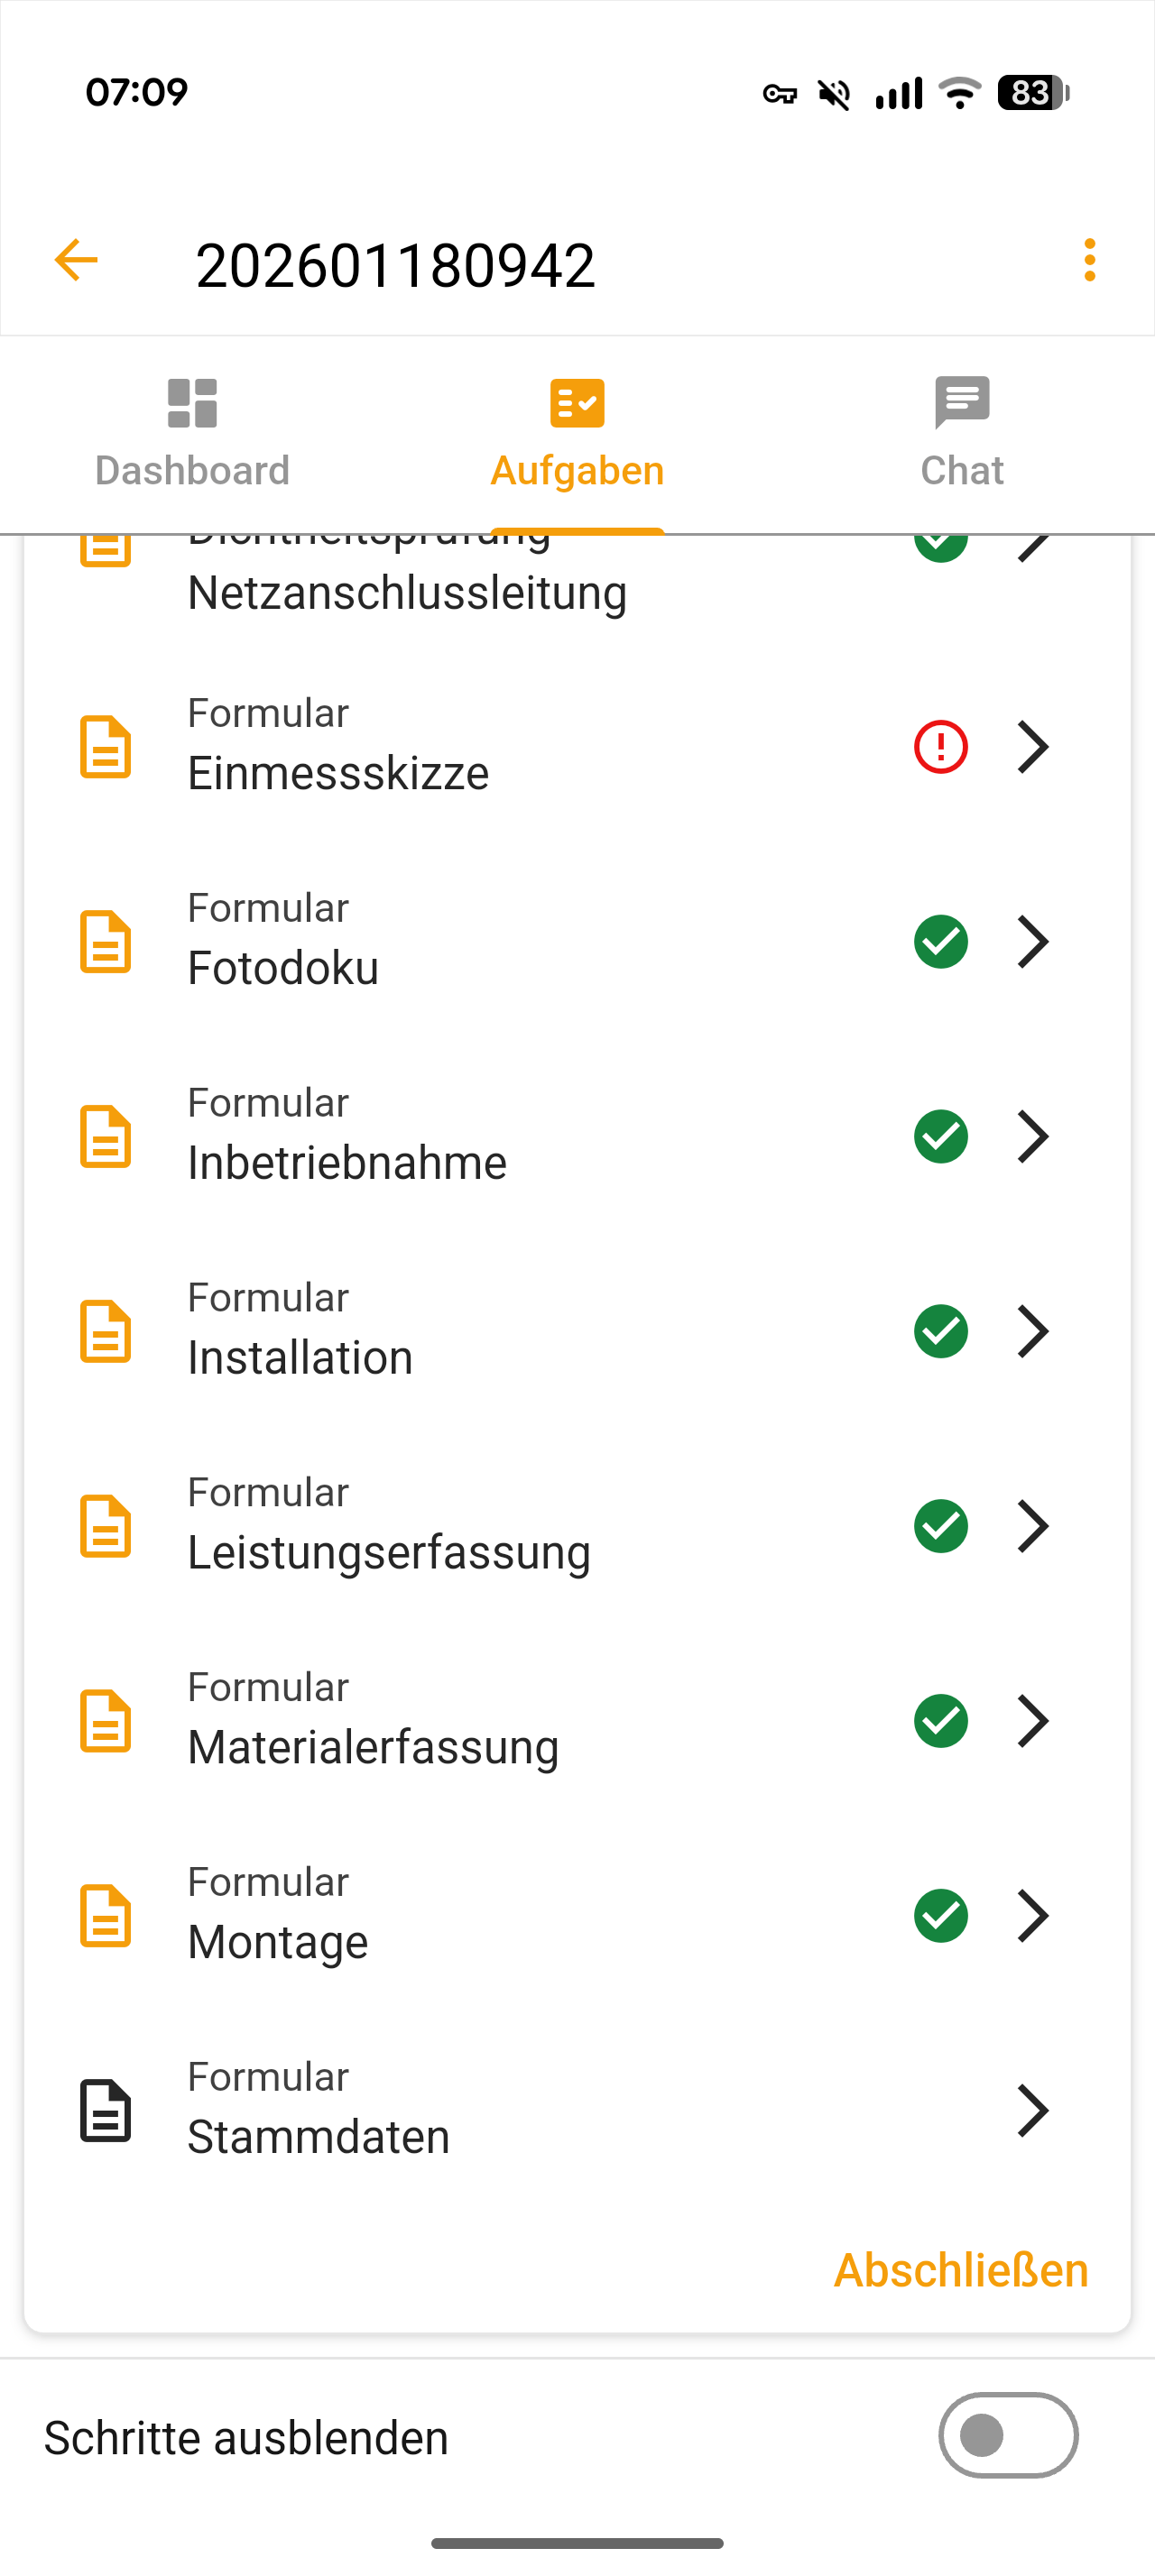The width and height of the screenshot is (1155, 2576).
Task: Open the three-dot overflow menu
Action: pos(1089,261)
